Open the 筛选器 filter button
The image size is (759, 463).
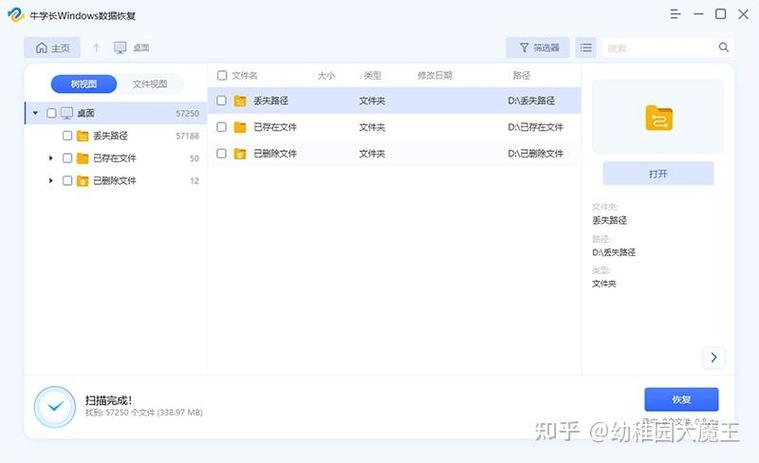[x=538, y=47]
